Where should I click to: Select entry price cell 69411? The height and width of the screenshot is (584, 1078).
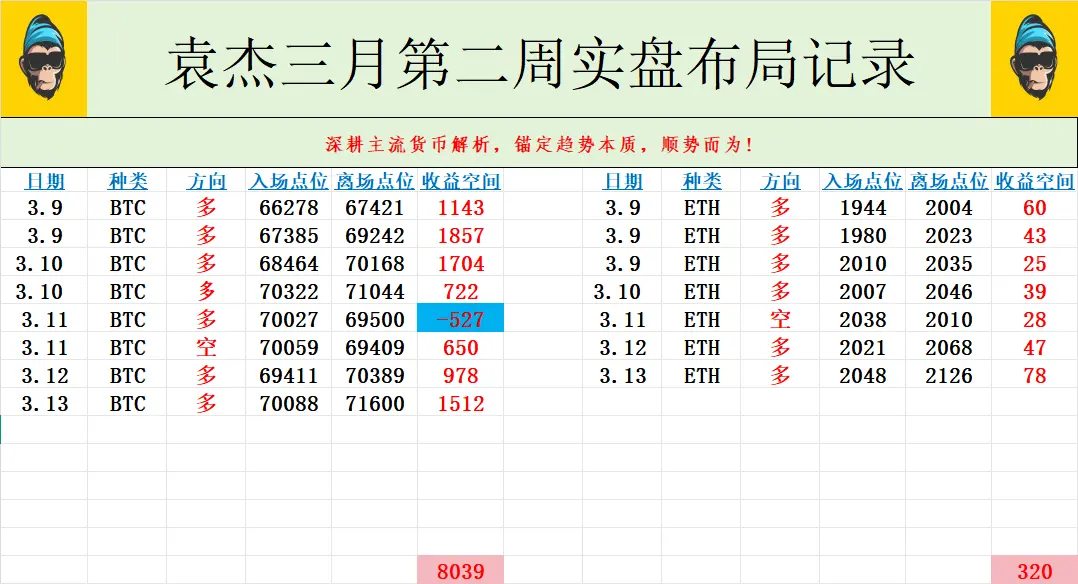tap(289, 376)
